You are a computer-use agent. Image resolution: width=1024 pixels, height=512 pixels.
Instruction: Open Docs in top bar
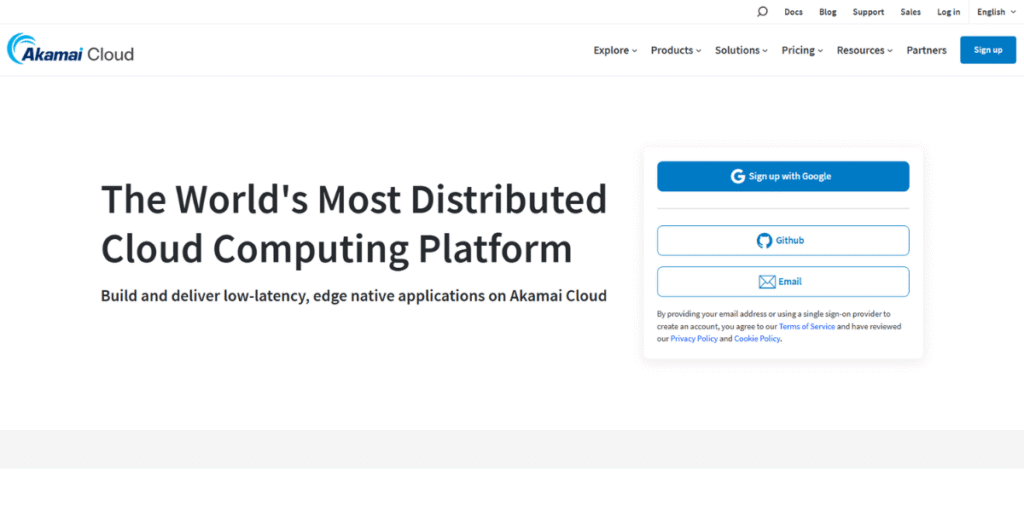793,12
